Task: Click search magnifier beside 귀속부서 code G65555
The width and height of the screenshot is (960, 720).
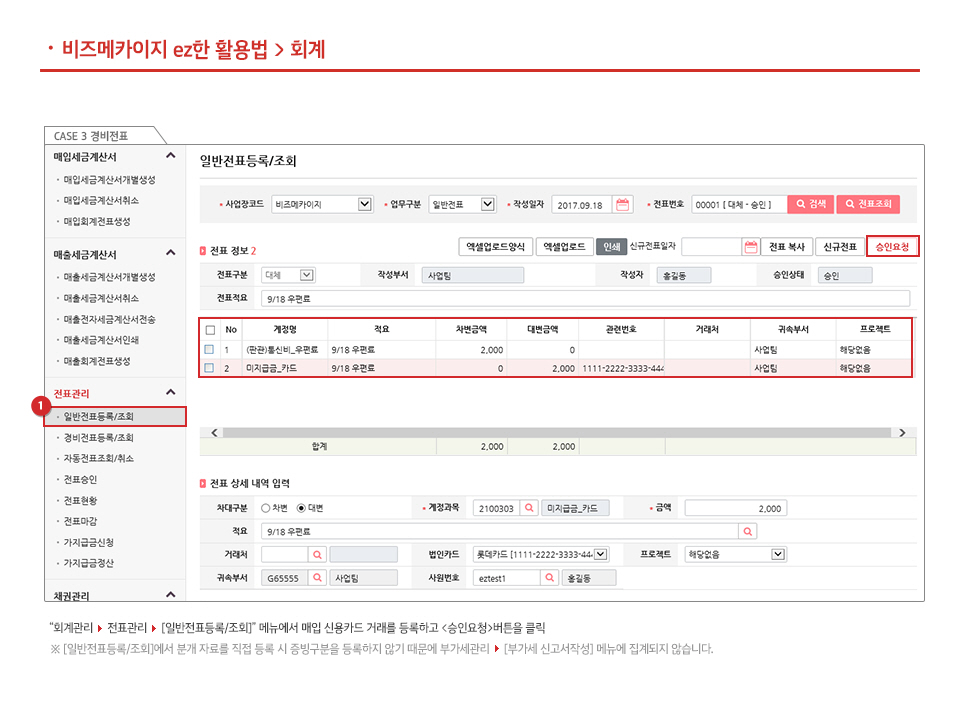Action: pos(317,578)
